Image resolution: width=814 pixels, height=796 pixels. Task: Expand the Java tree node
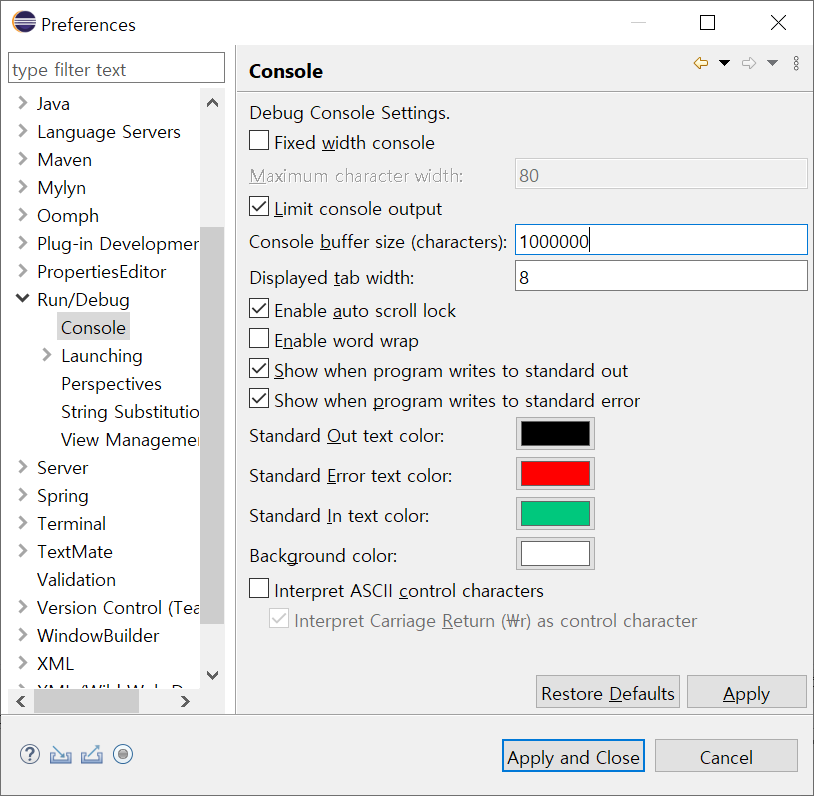[x=22, y=103]
